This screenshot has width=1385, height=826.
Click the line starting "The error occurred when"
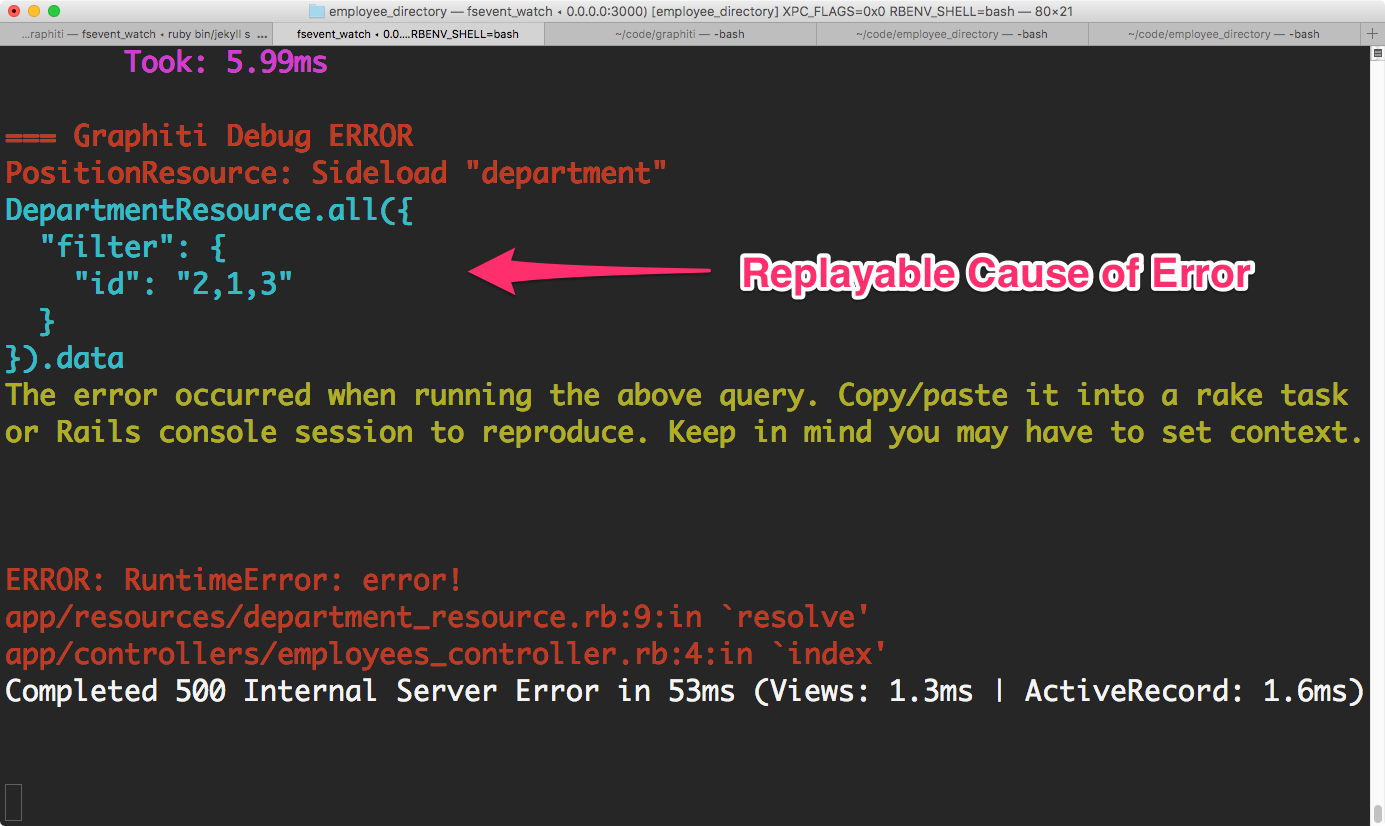point(677,395)
